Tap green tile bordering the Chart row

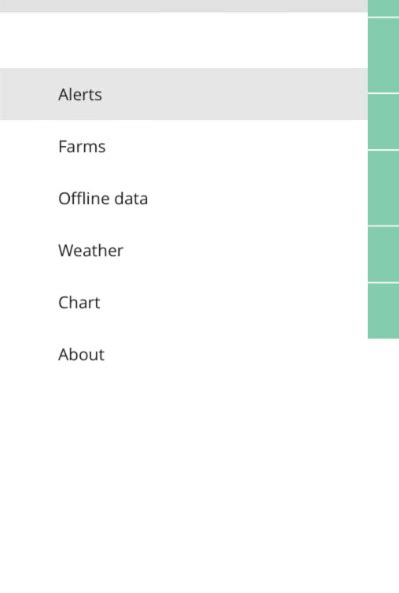(x=383, y=311)
